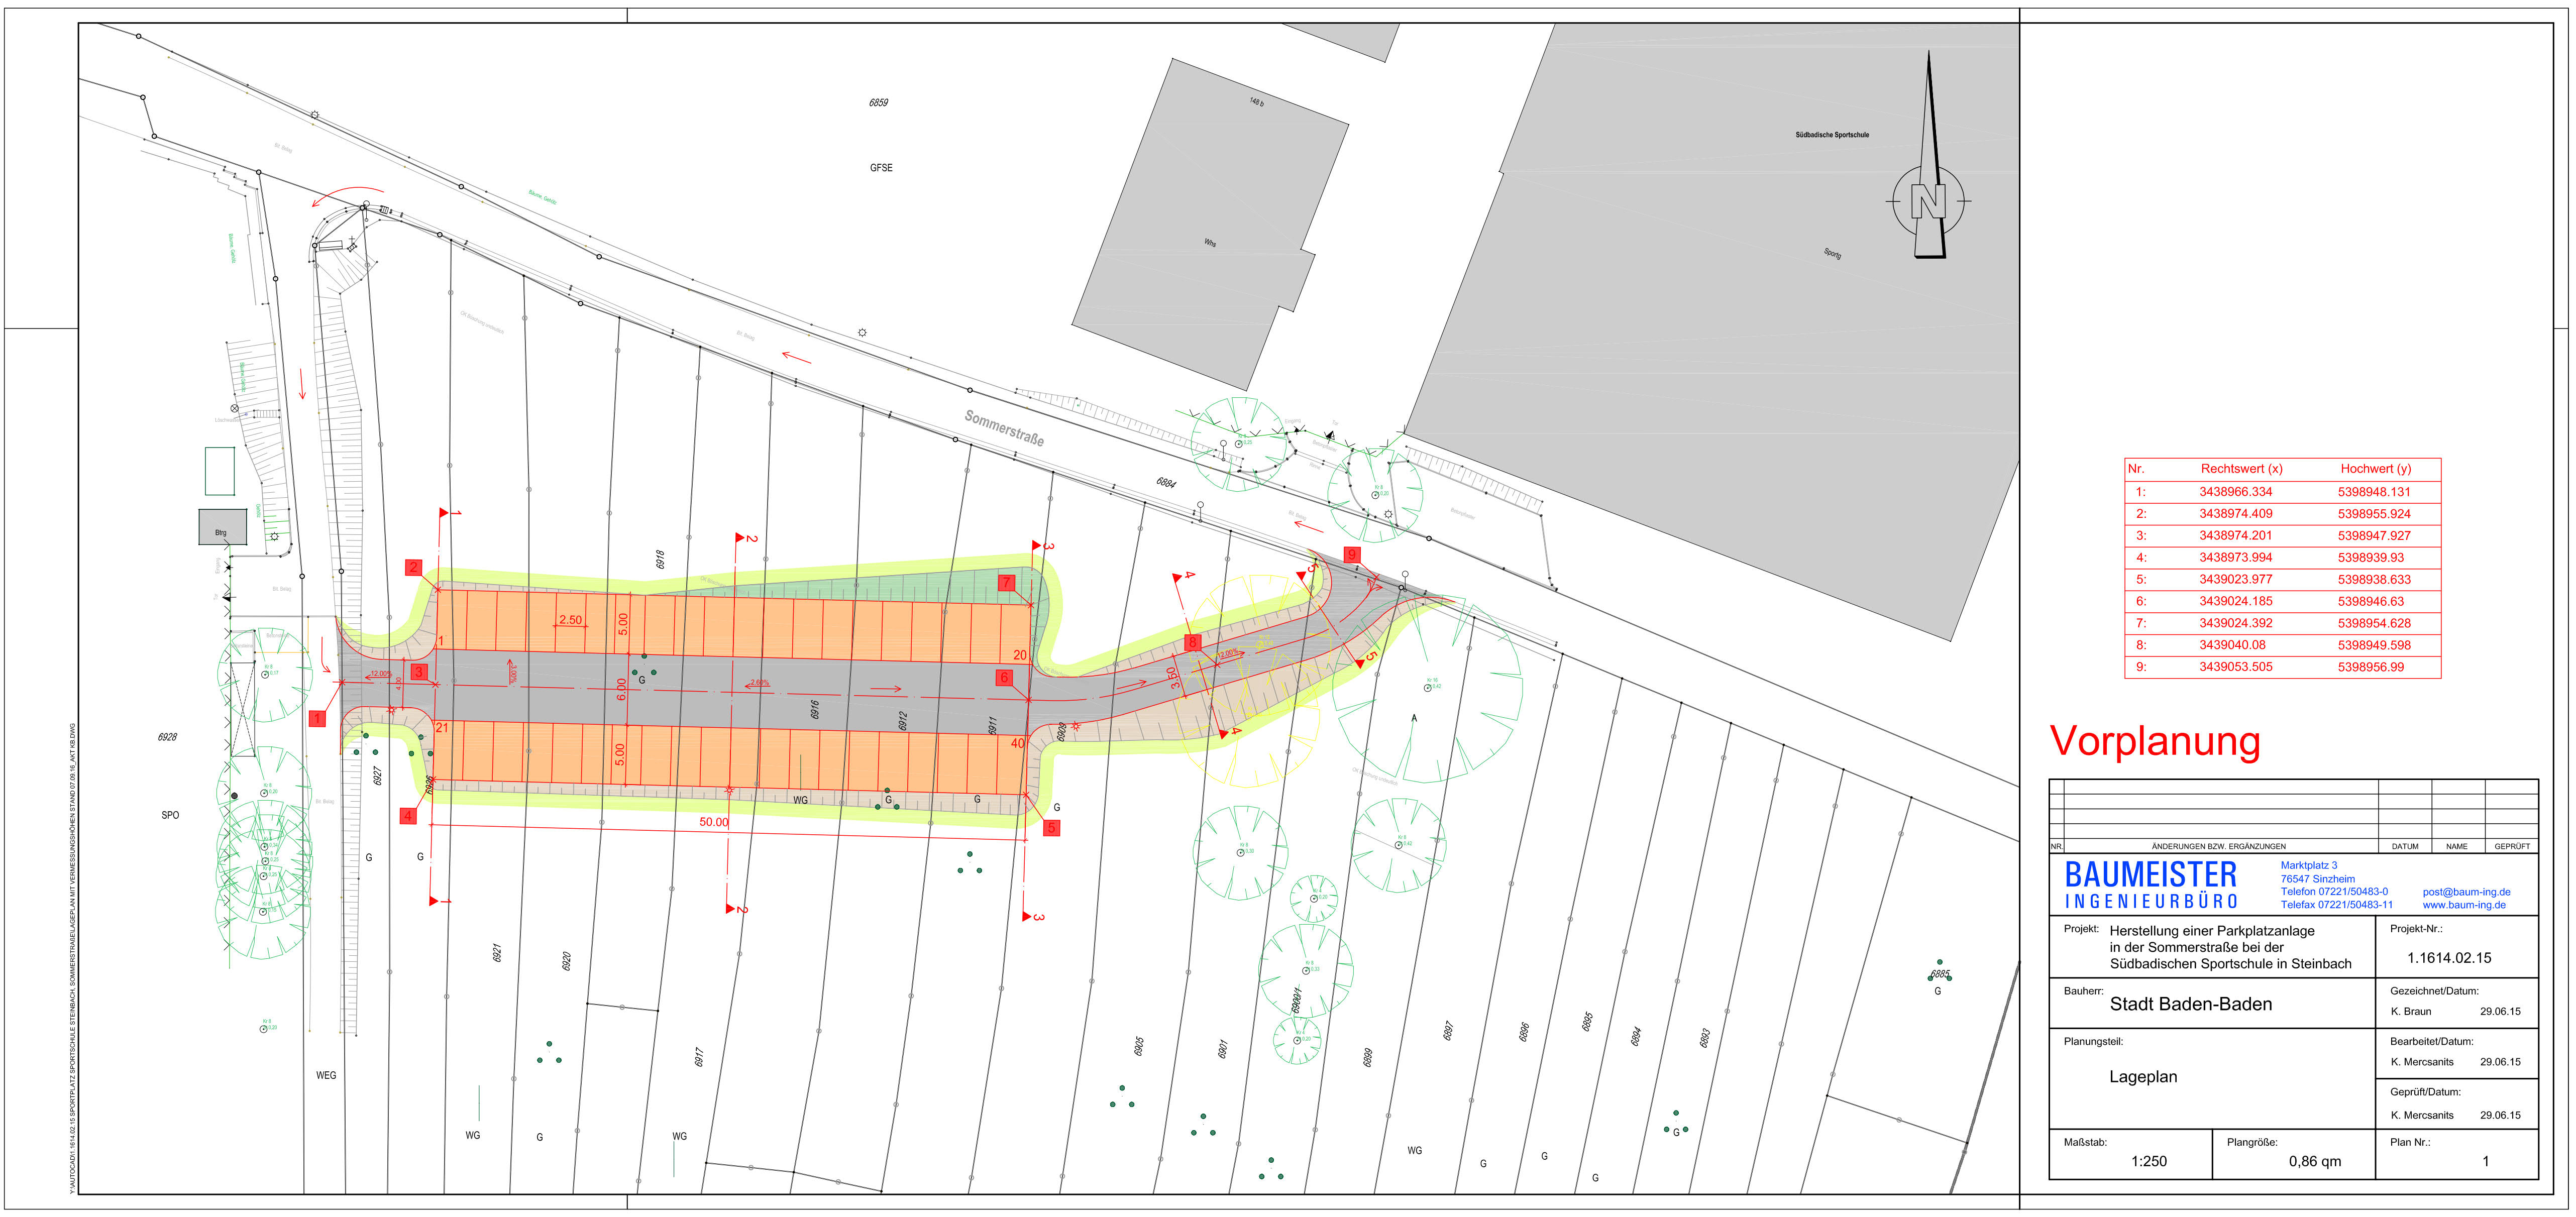Click the 50.00 length dimension
Image resolution: width=2576 pixels, height=1217 pixels.
click(713, 822)
